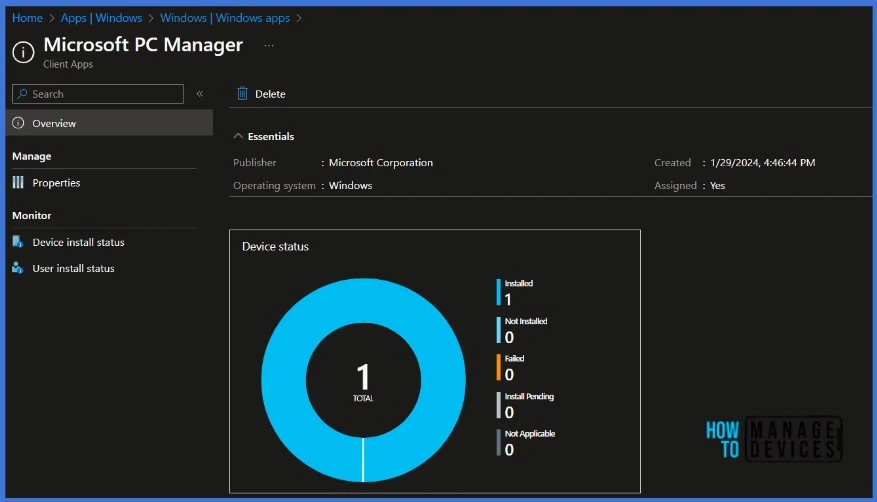Click publisher value Microsoft Corporation
This screenshot has height=502, width=877.
click(x=381, y=163)
